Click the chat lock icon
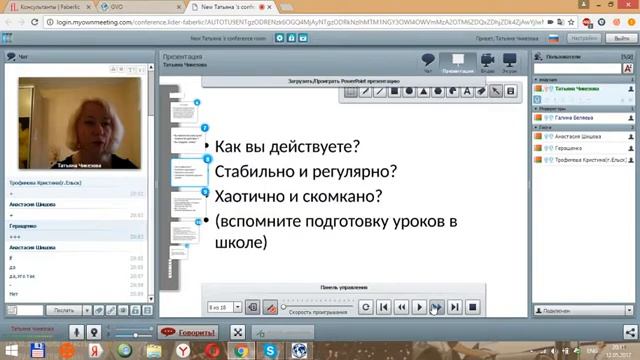640x360 pixels. [x=136, y=310]
